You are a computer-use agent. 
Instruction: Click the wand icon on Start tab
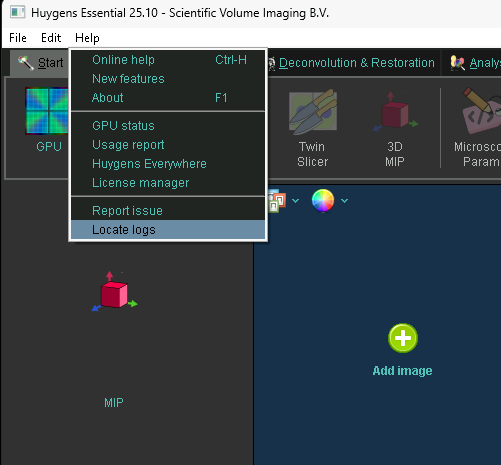tap(26, 63)
